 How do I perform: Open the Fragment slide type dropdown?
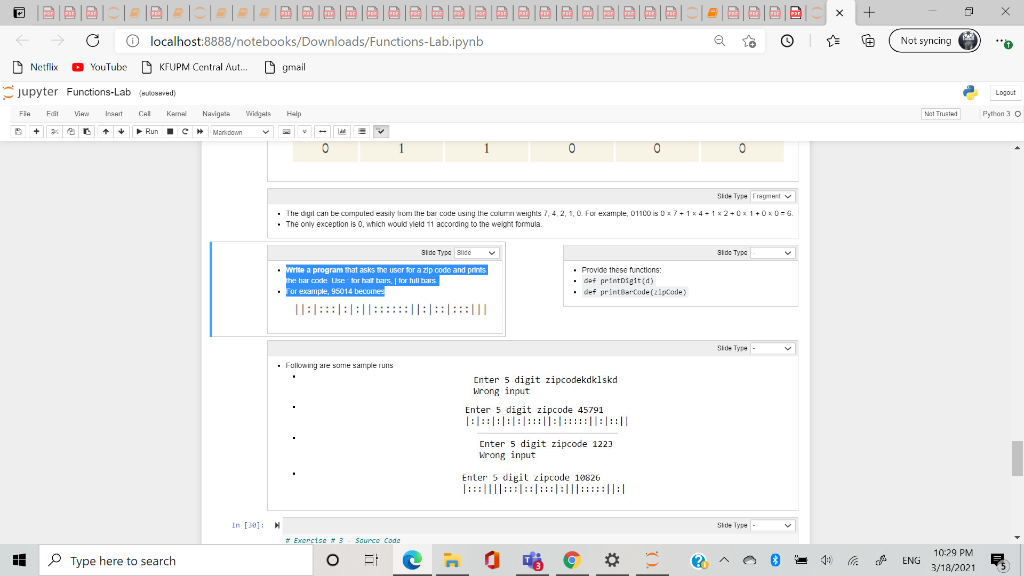[x=771, y=196]
